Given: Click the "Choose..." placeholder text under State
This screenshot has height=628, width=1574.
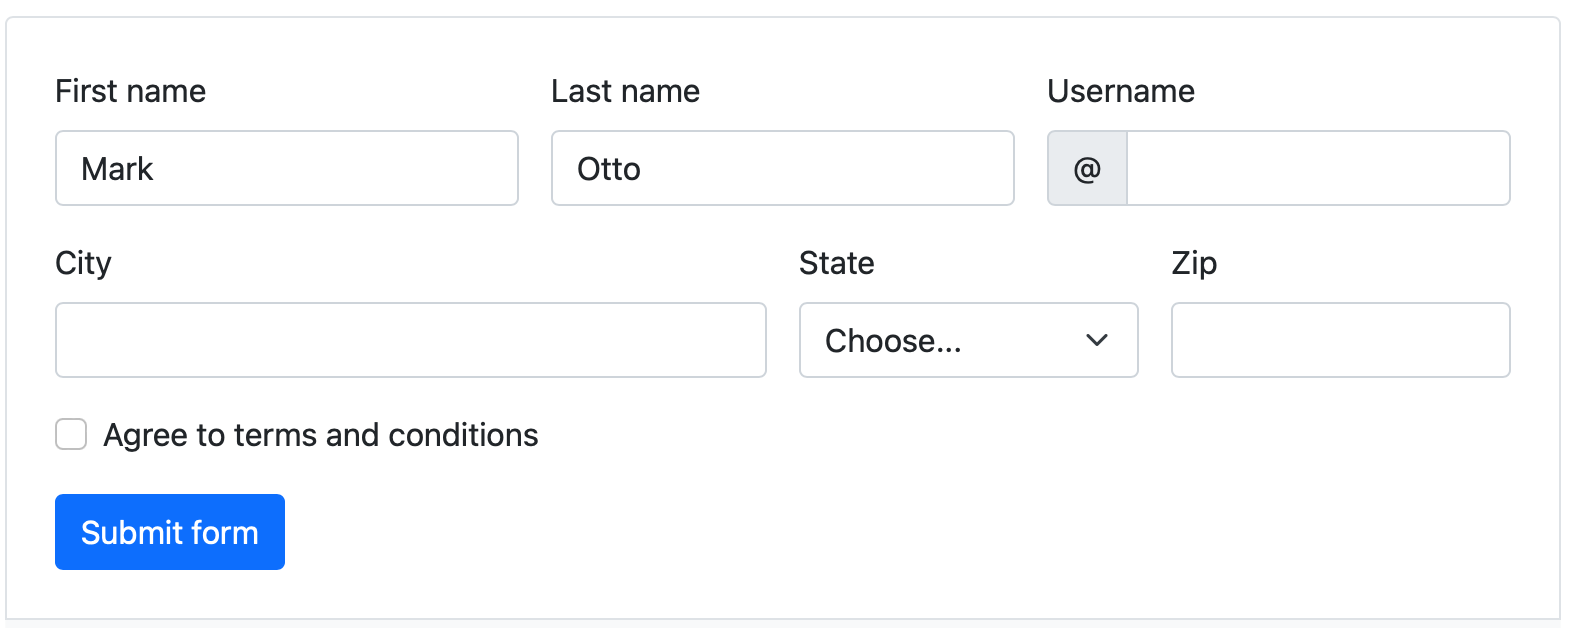Looking at the screenshot, I should 892,341.
